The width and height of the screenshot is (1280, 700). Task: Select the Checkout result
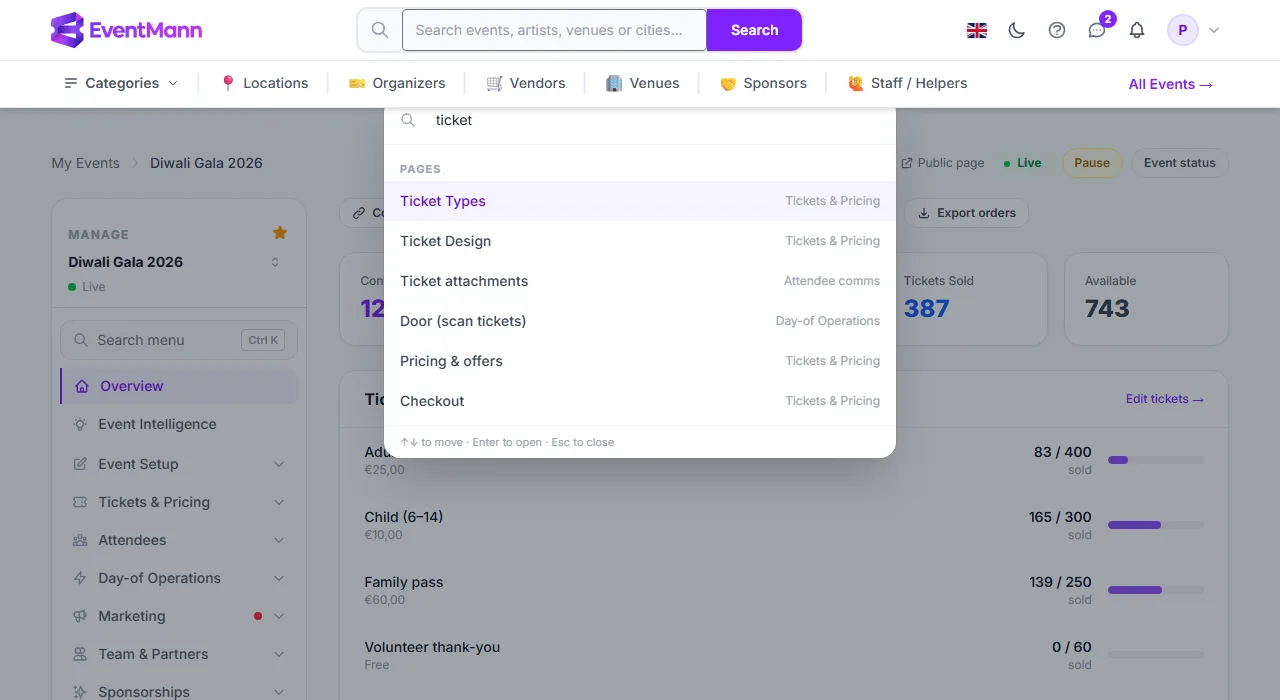640,401
